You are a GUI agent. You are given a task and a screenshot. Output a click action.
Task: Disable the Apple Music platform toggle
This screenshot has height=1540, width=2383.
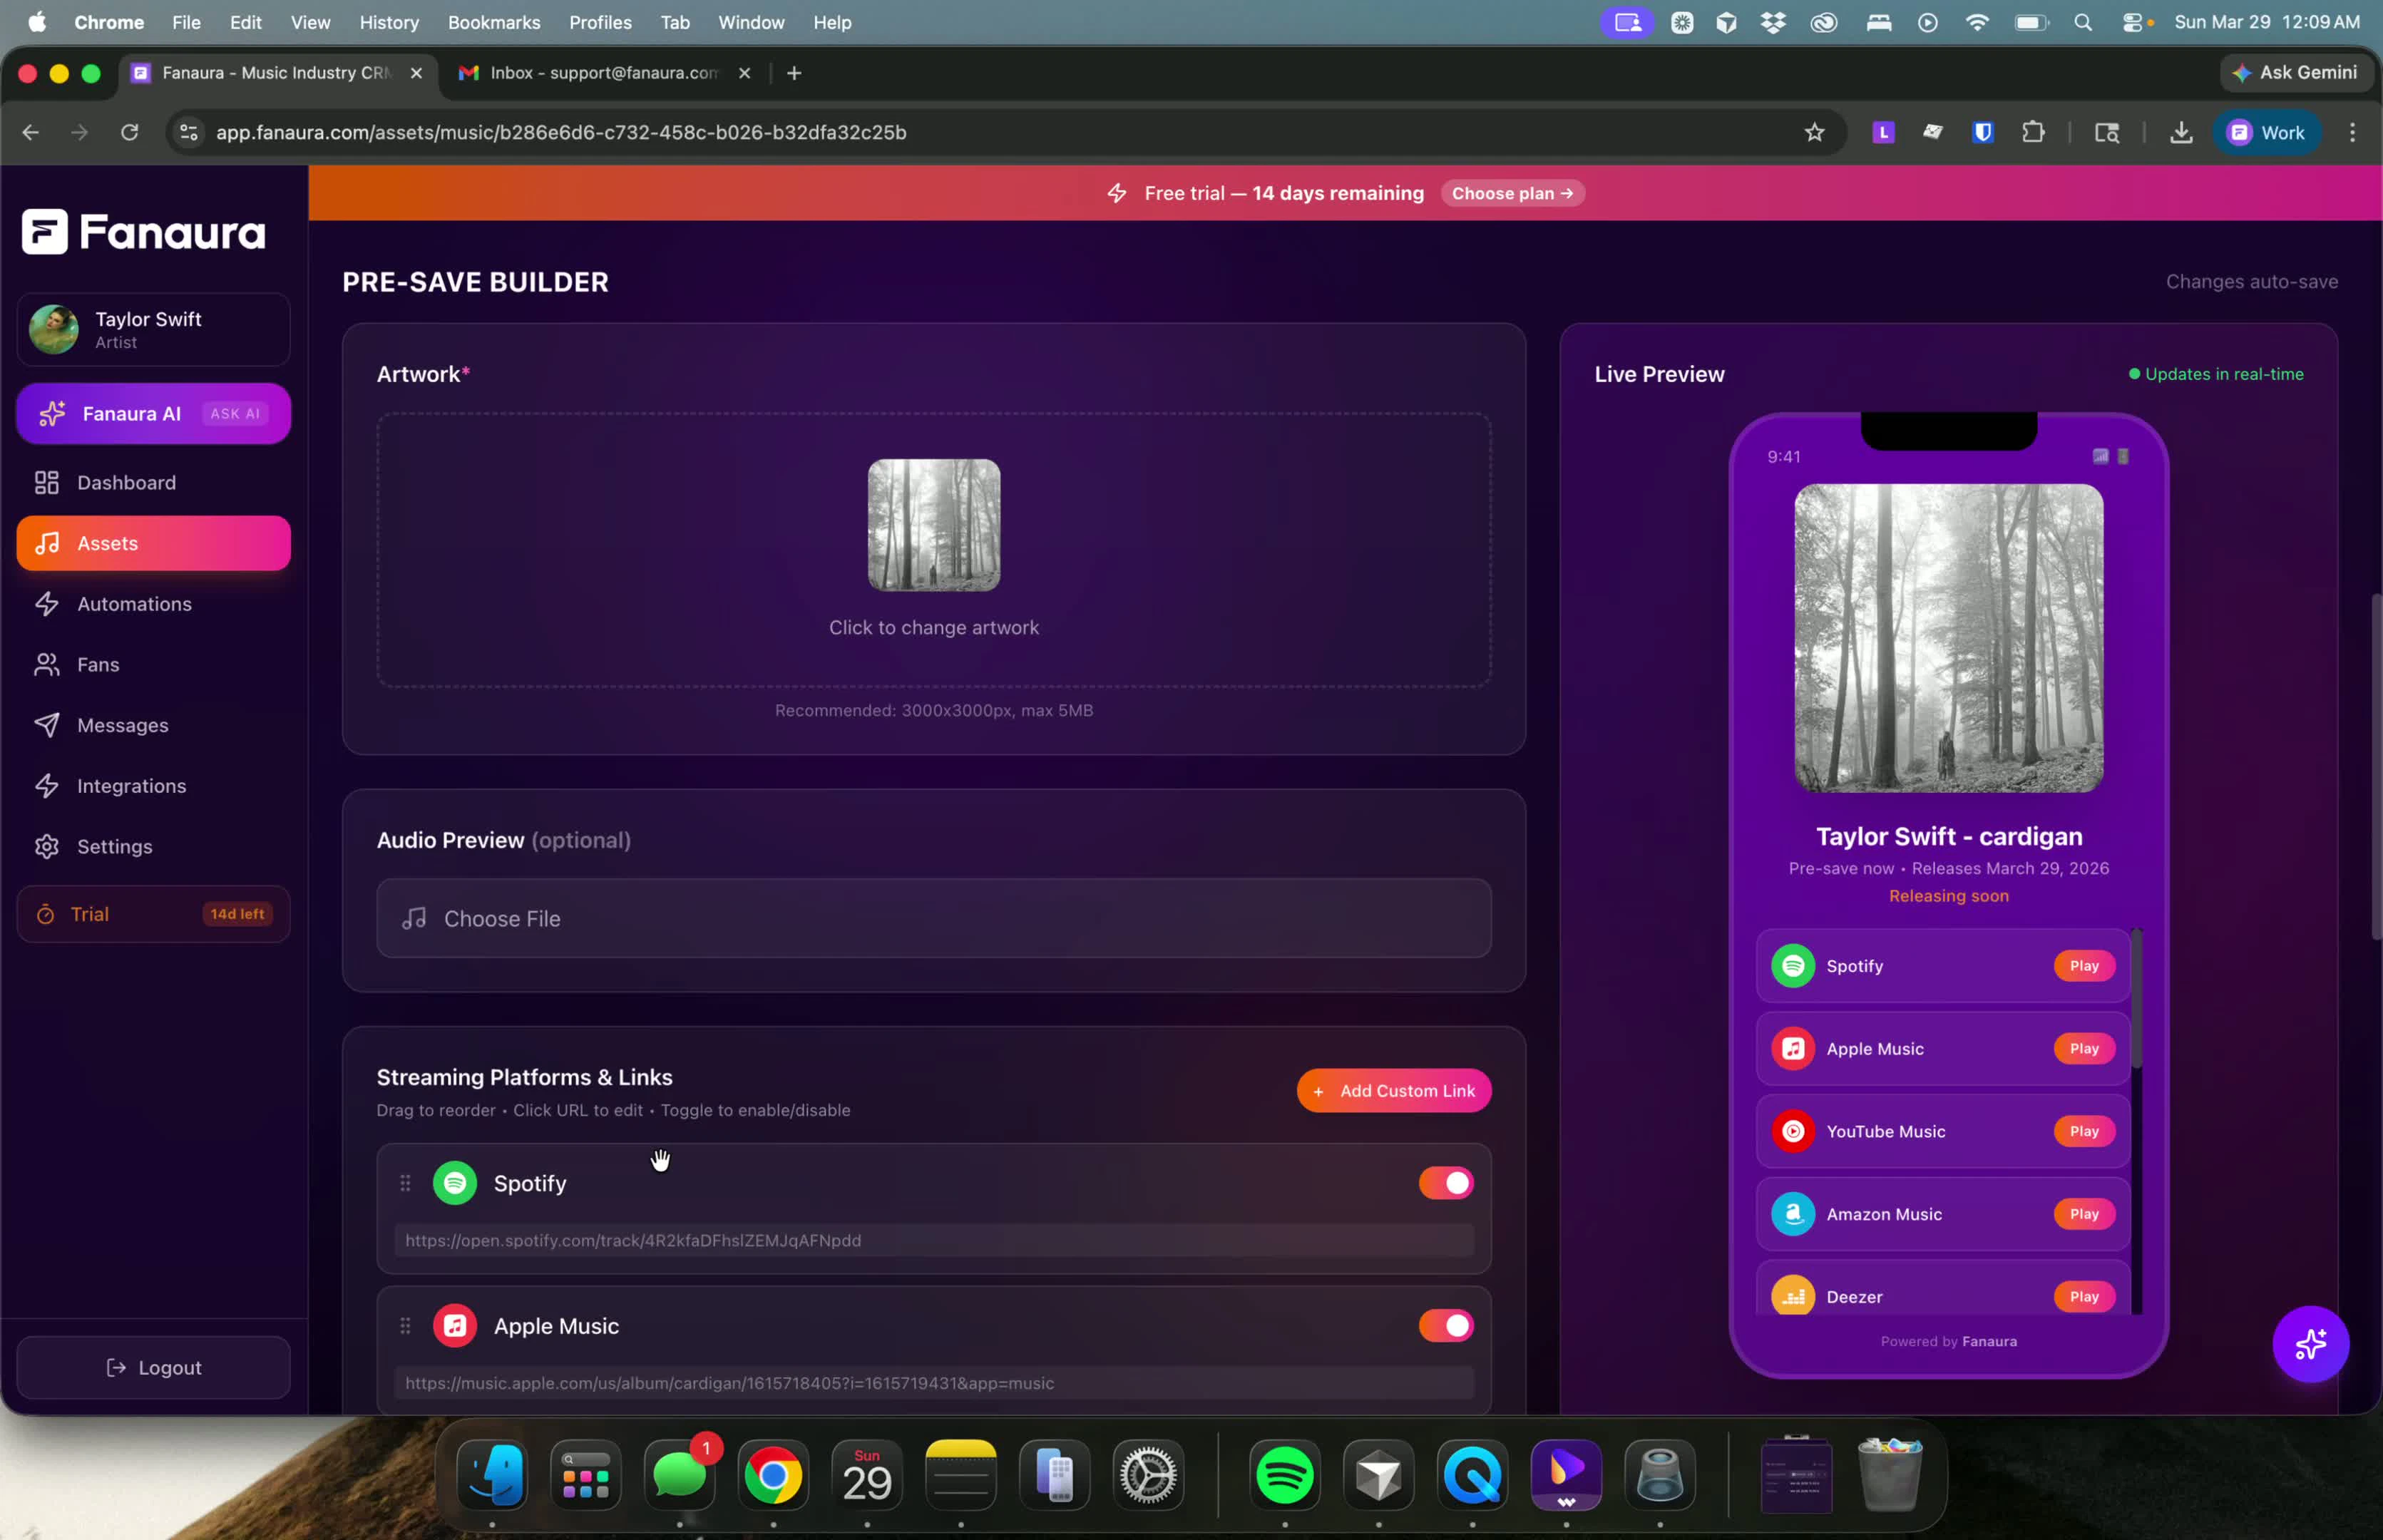click(1446, 1326)
